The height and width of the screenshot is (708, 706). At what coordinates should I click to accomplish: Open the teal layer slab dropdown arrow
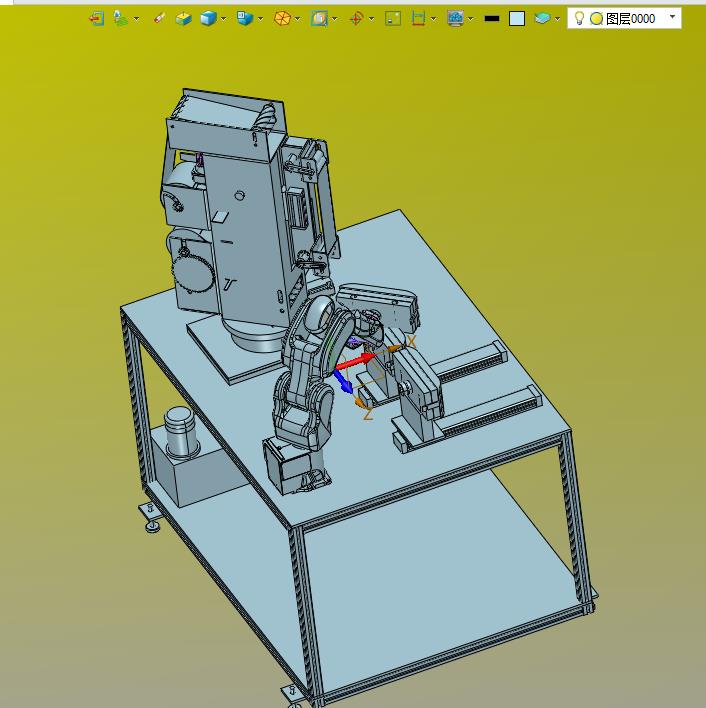click(557, 19)
